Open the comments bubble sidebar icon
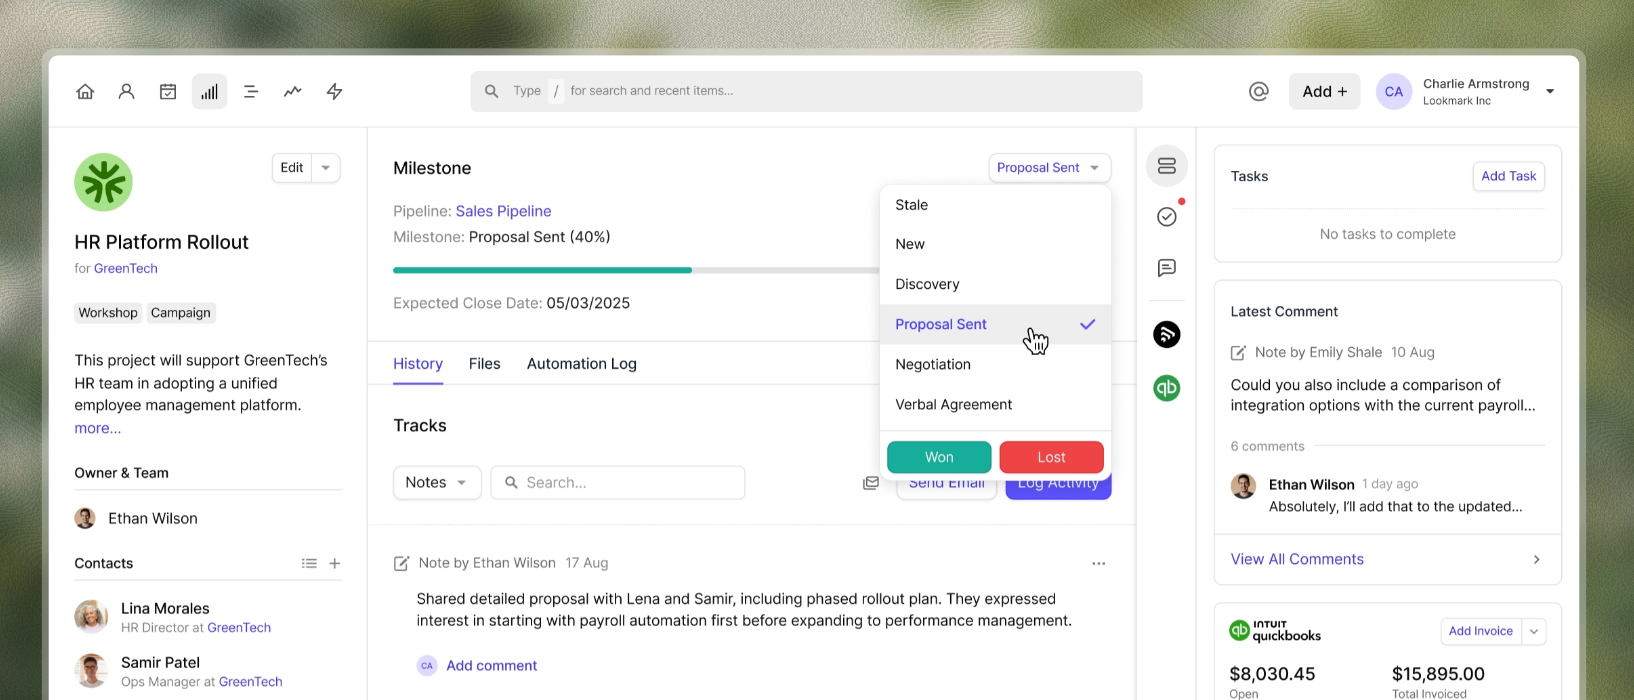 [x=1167, y=268]
